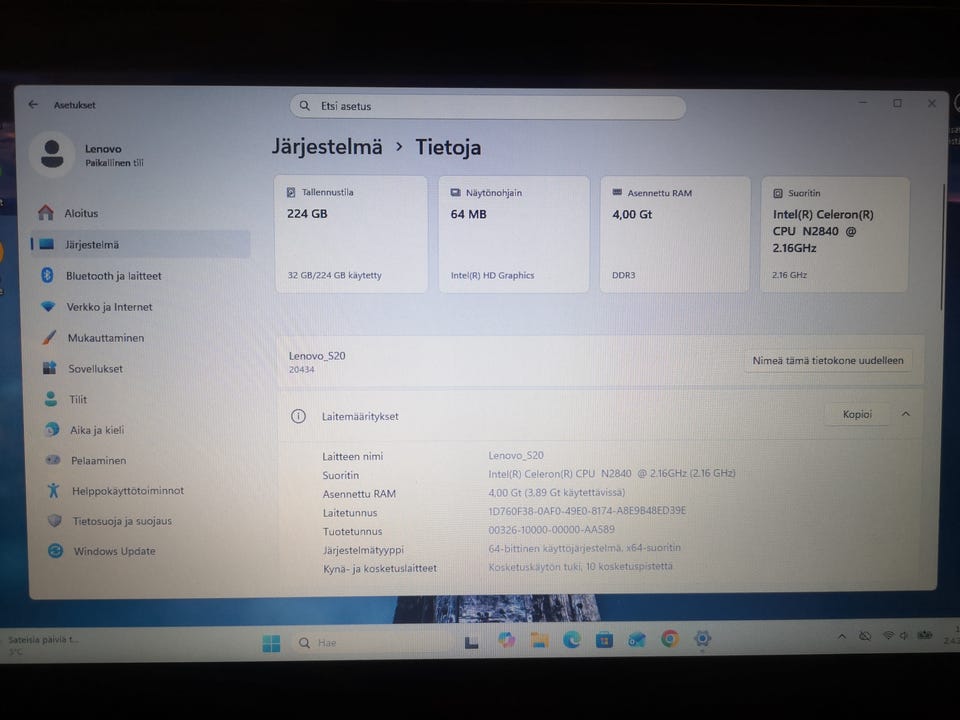Screen dimensions: 960x720
Task: Click the Windows Update sync icon
Action: coord(55,550)
